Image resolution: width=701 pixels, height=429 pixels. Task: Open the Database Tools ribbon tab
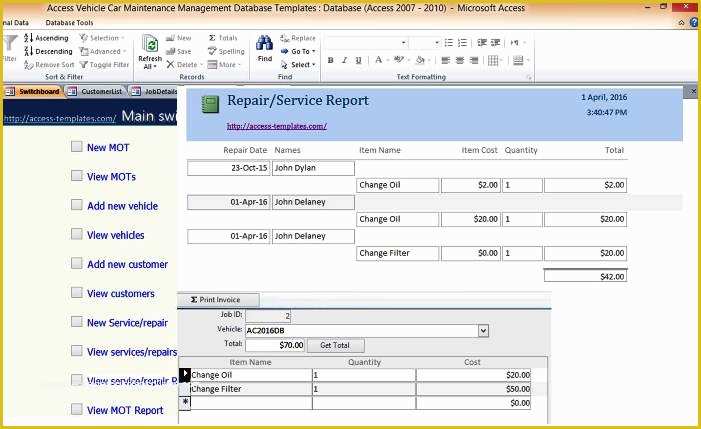point(69,22)
